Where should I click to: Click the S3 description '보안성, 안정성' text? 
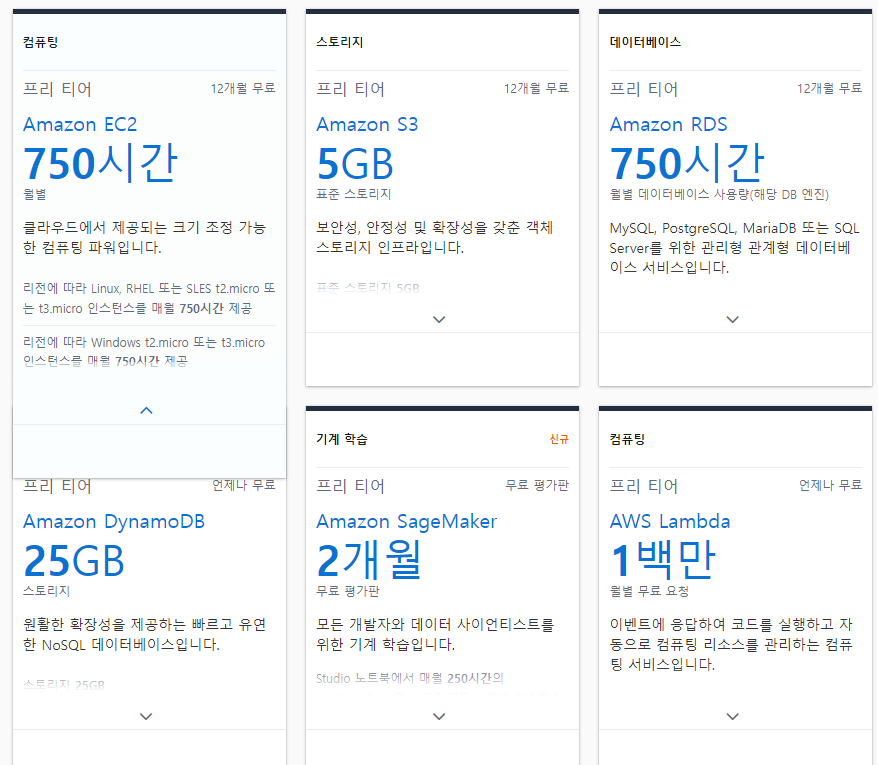435,237
